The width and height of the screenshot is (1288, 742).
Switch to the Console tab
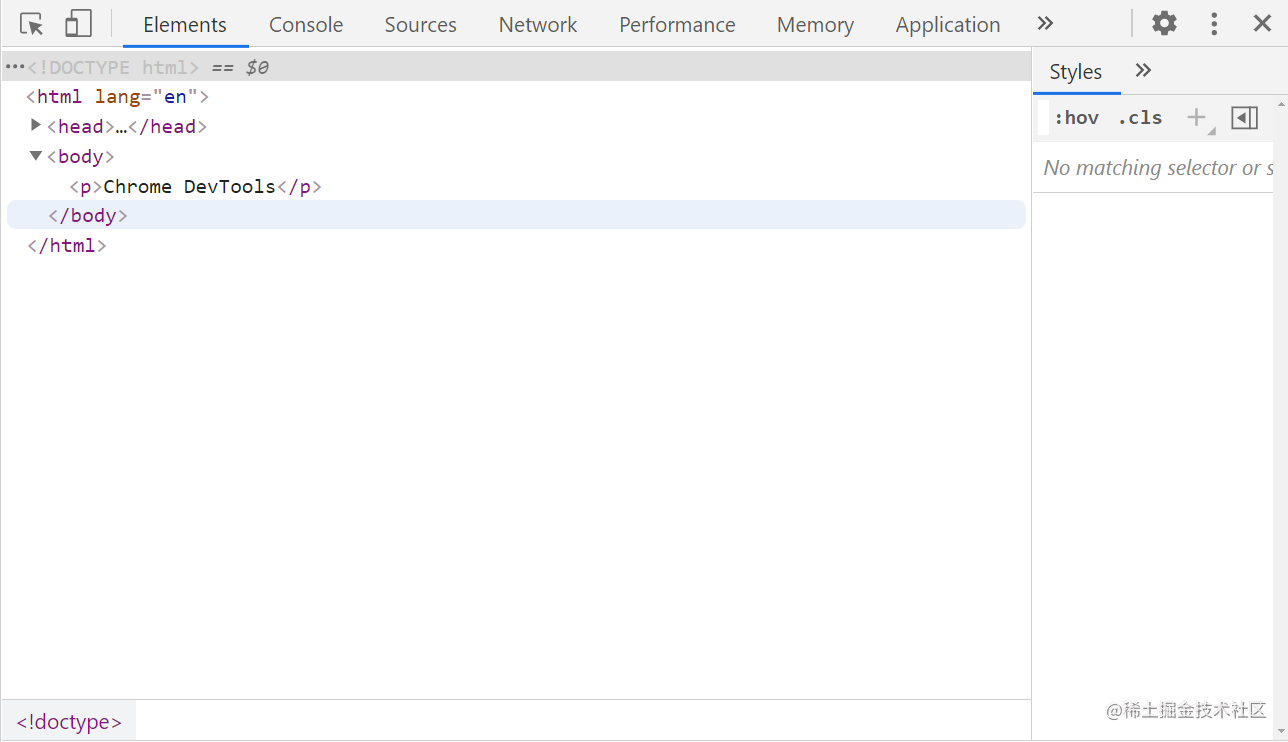[x=306, y=25]
